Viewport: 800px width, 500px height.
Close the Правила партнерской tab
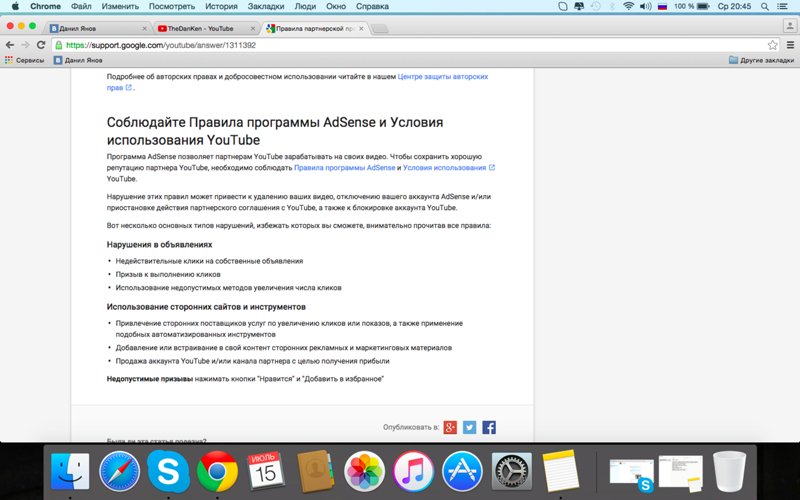coord(361,29)
